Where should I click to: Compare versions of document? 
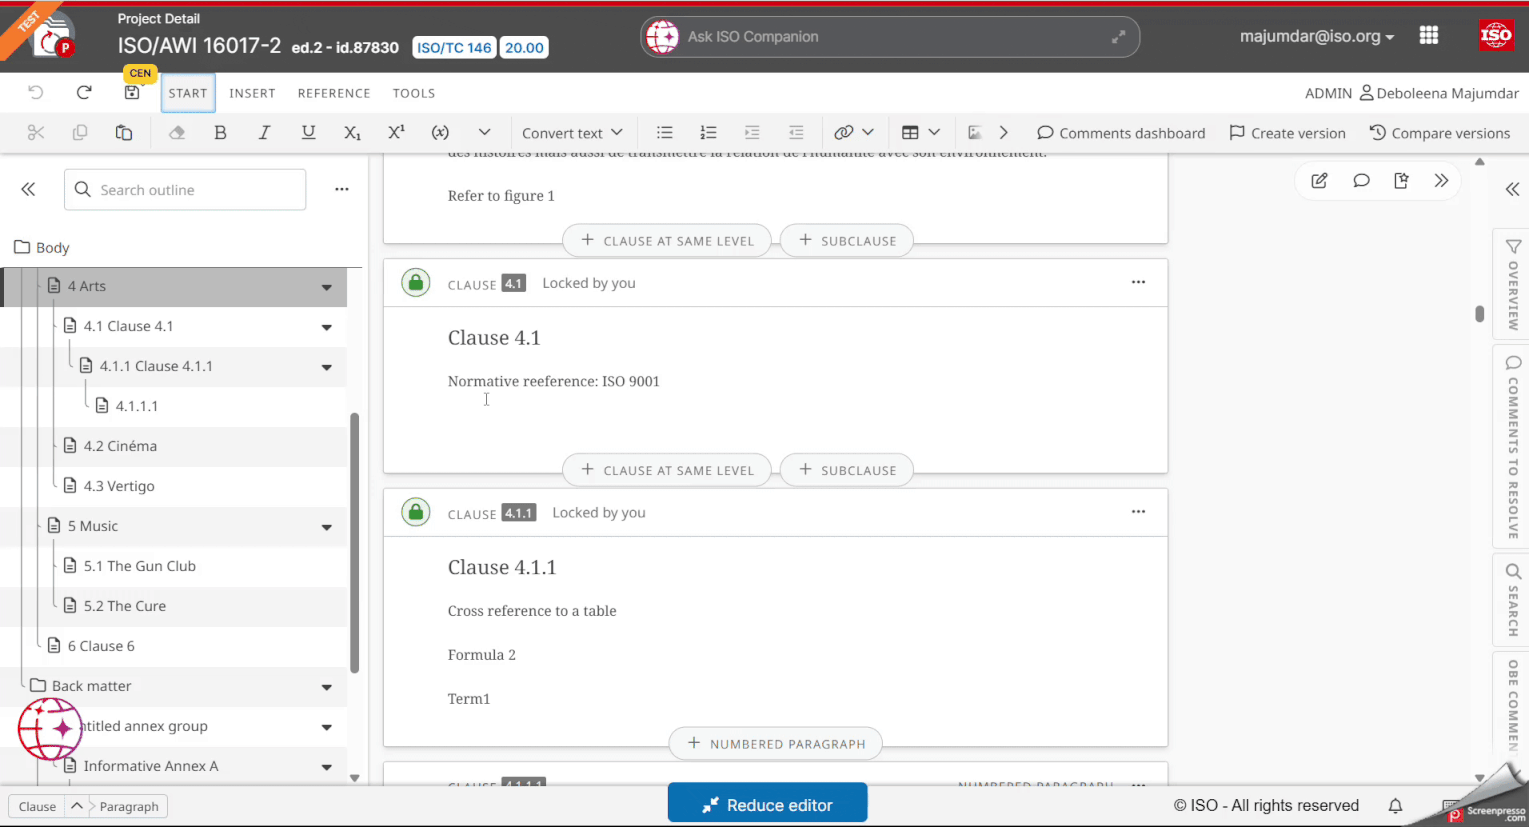(1439, 133)
